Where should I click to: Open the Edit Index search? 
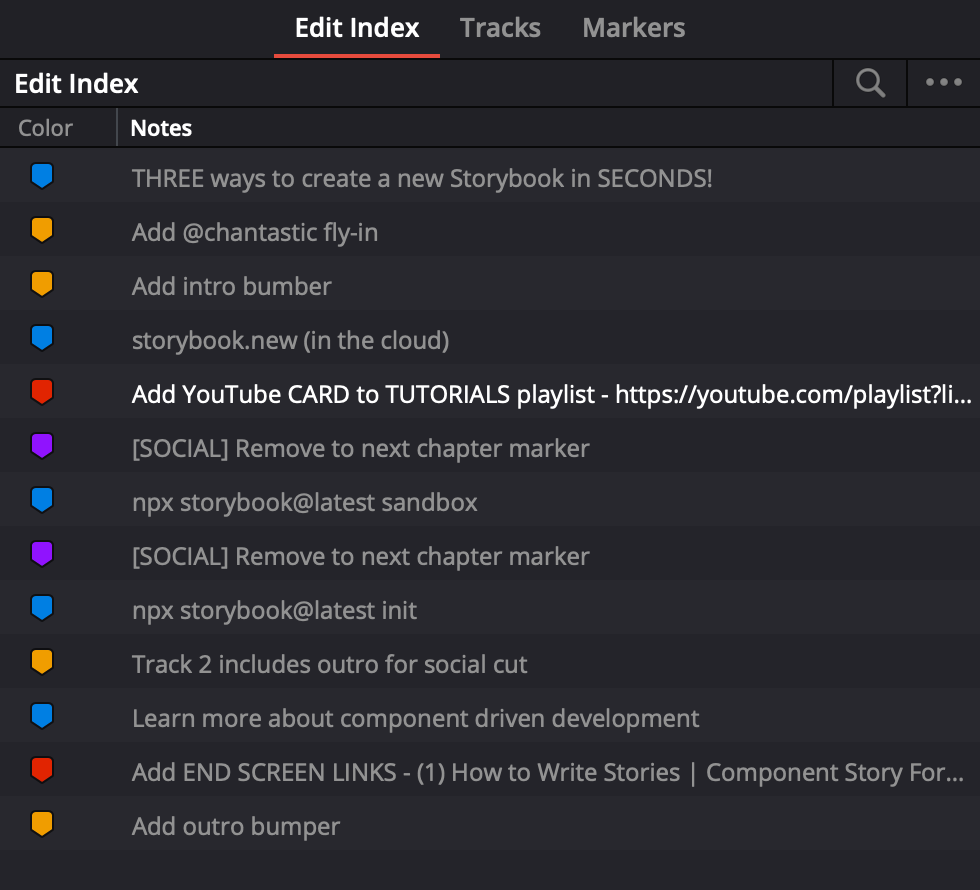pyautogui.click(x=869, y=83)
